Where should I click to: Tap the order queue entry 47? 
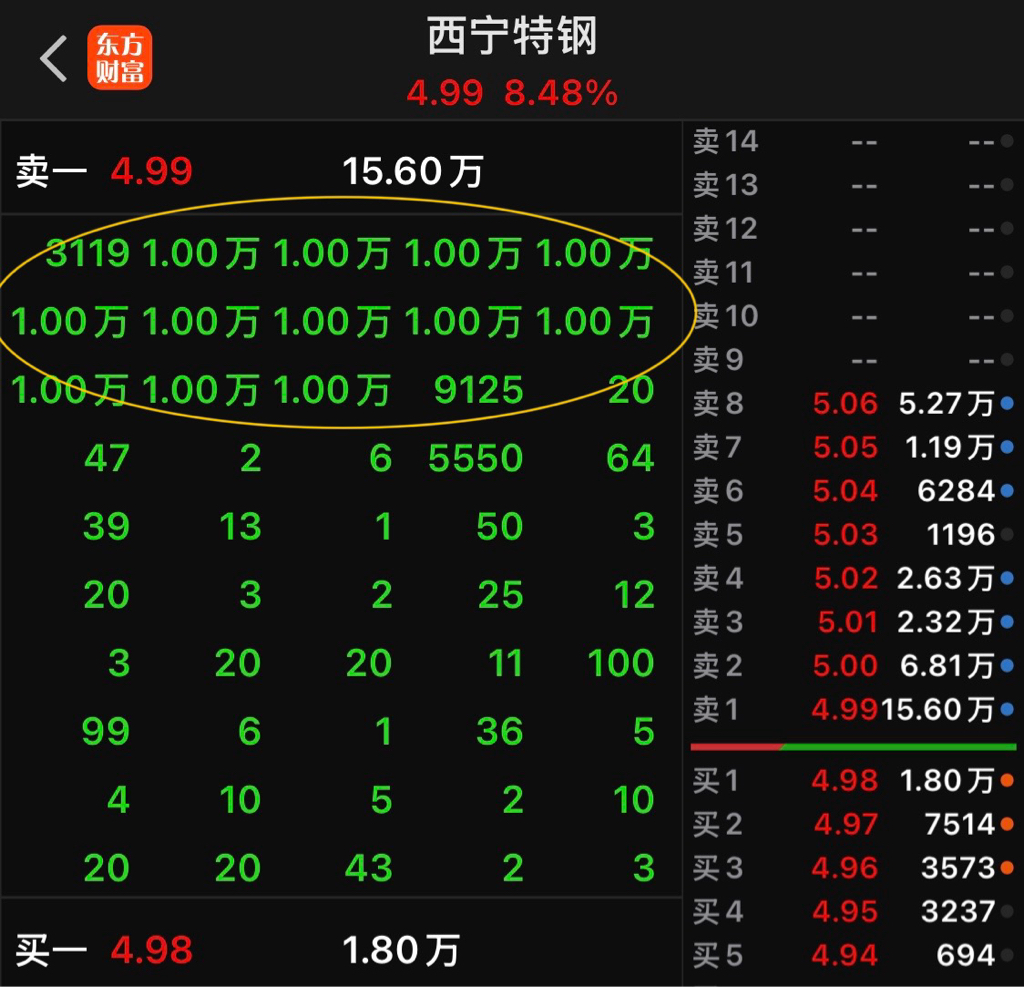pyautogui.click(x=106, y=458)
